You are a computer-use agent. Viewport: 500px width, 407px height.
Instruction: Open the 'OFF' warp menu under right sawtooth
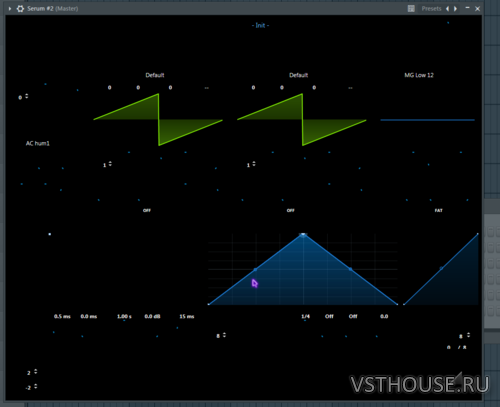pyautogui.click(x=290, y=210)
